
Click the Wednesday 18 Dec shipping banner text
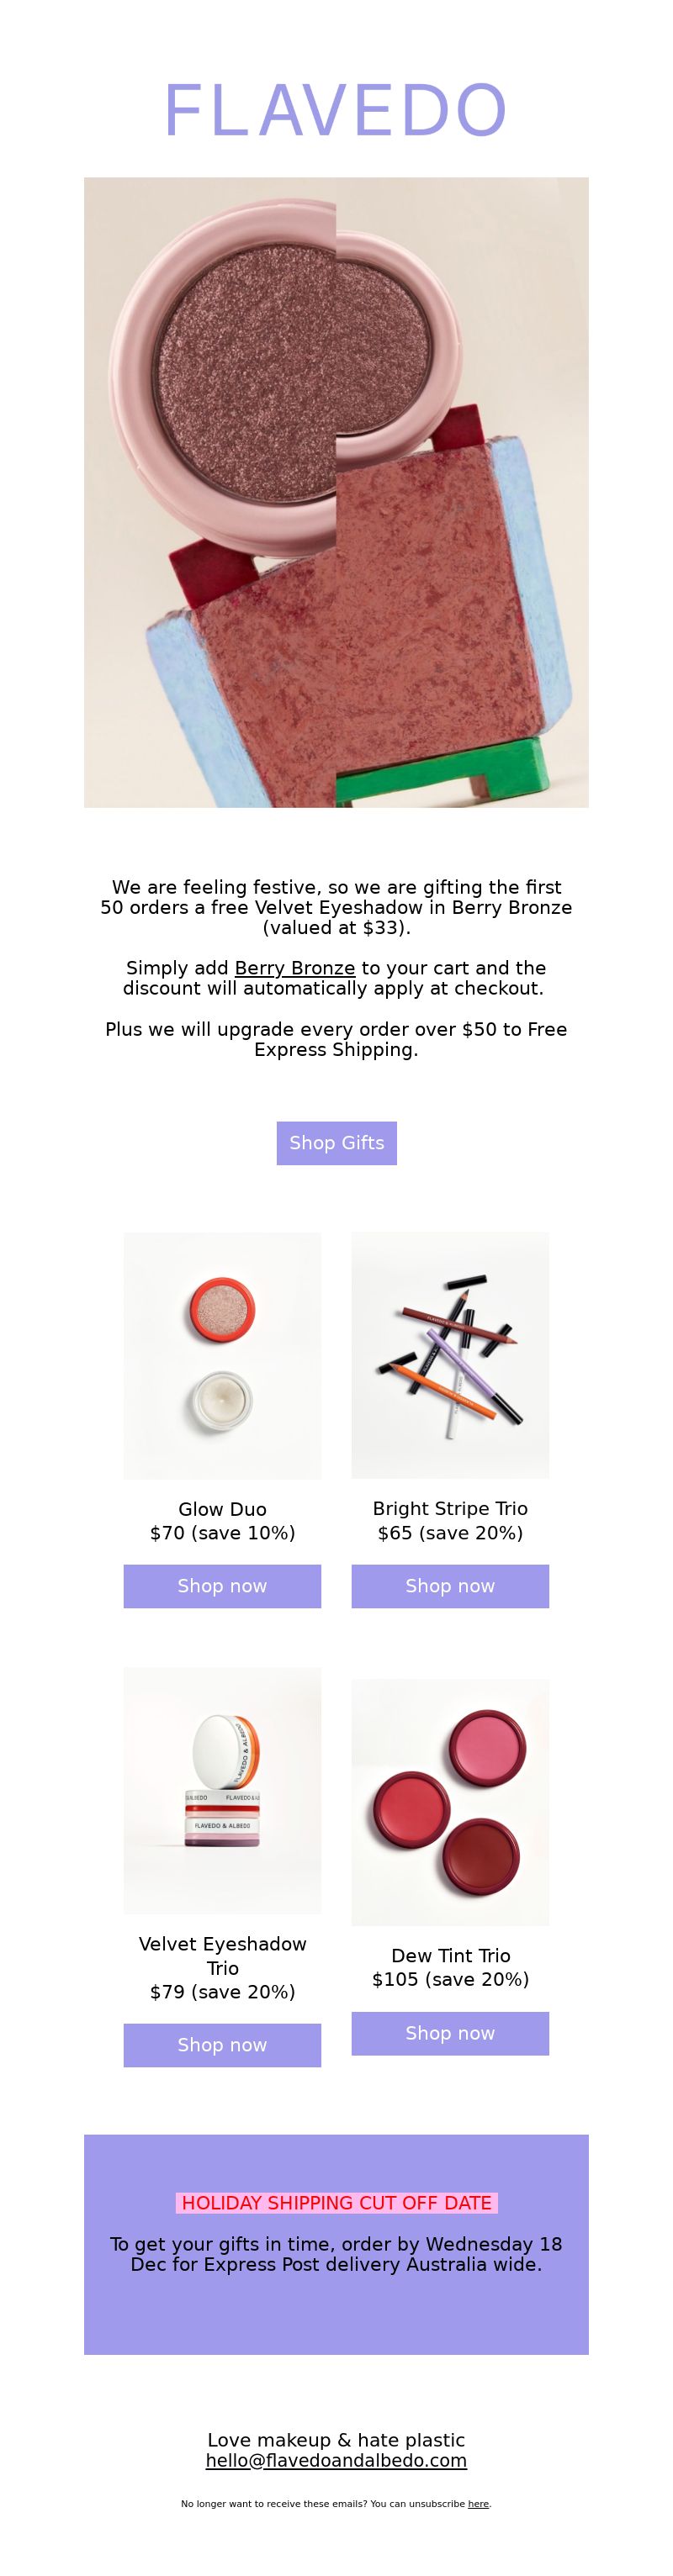coord(336,2254)
